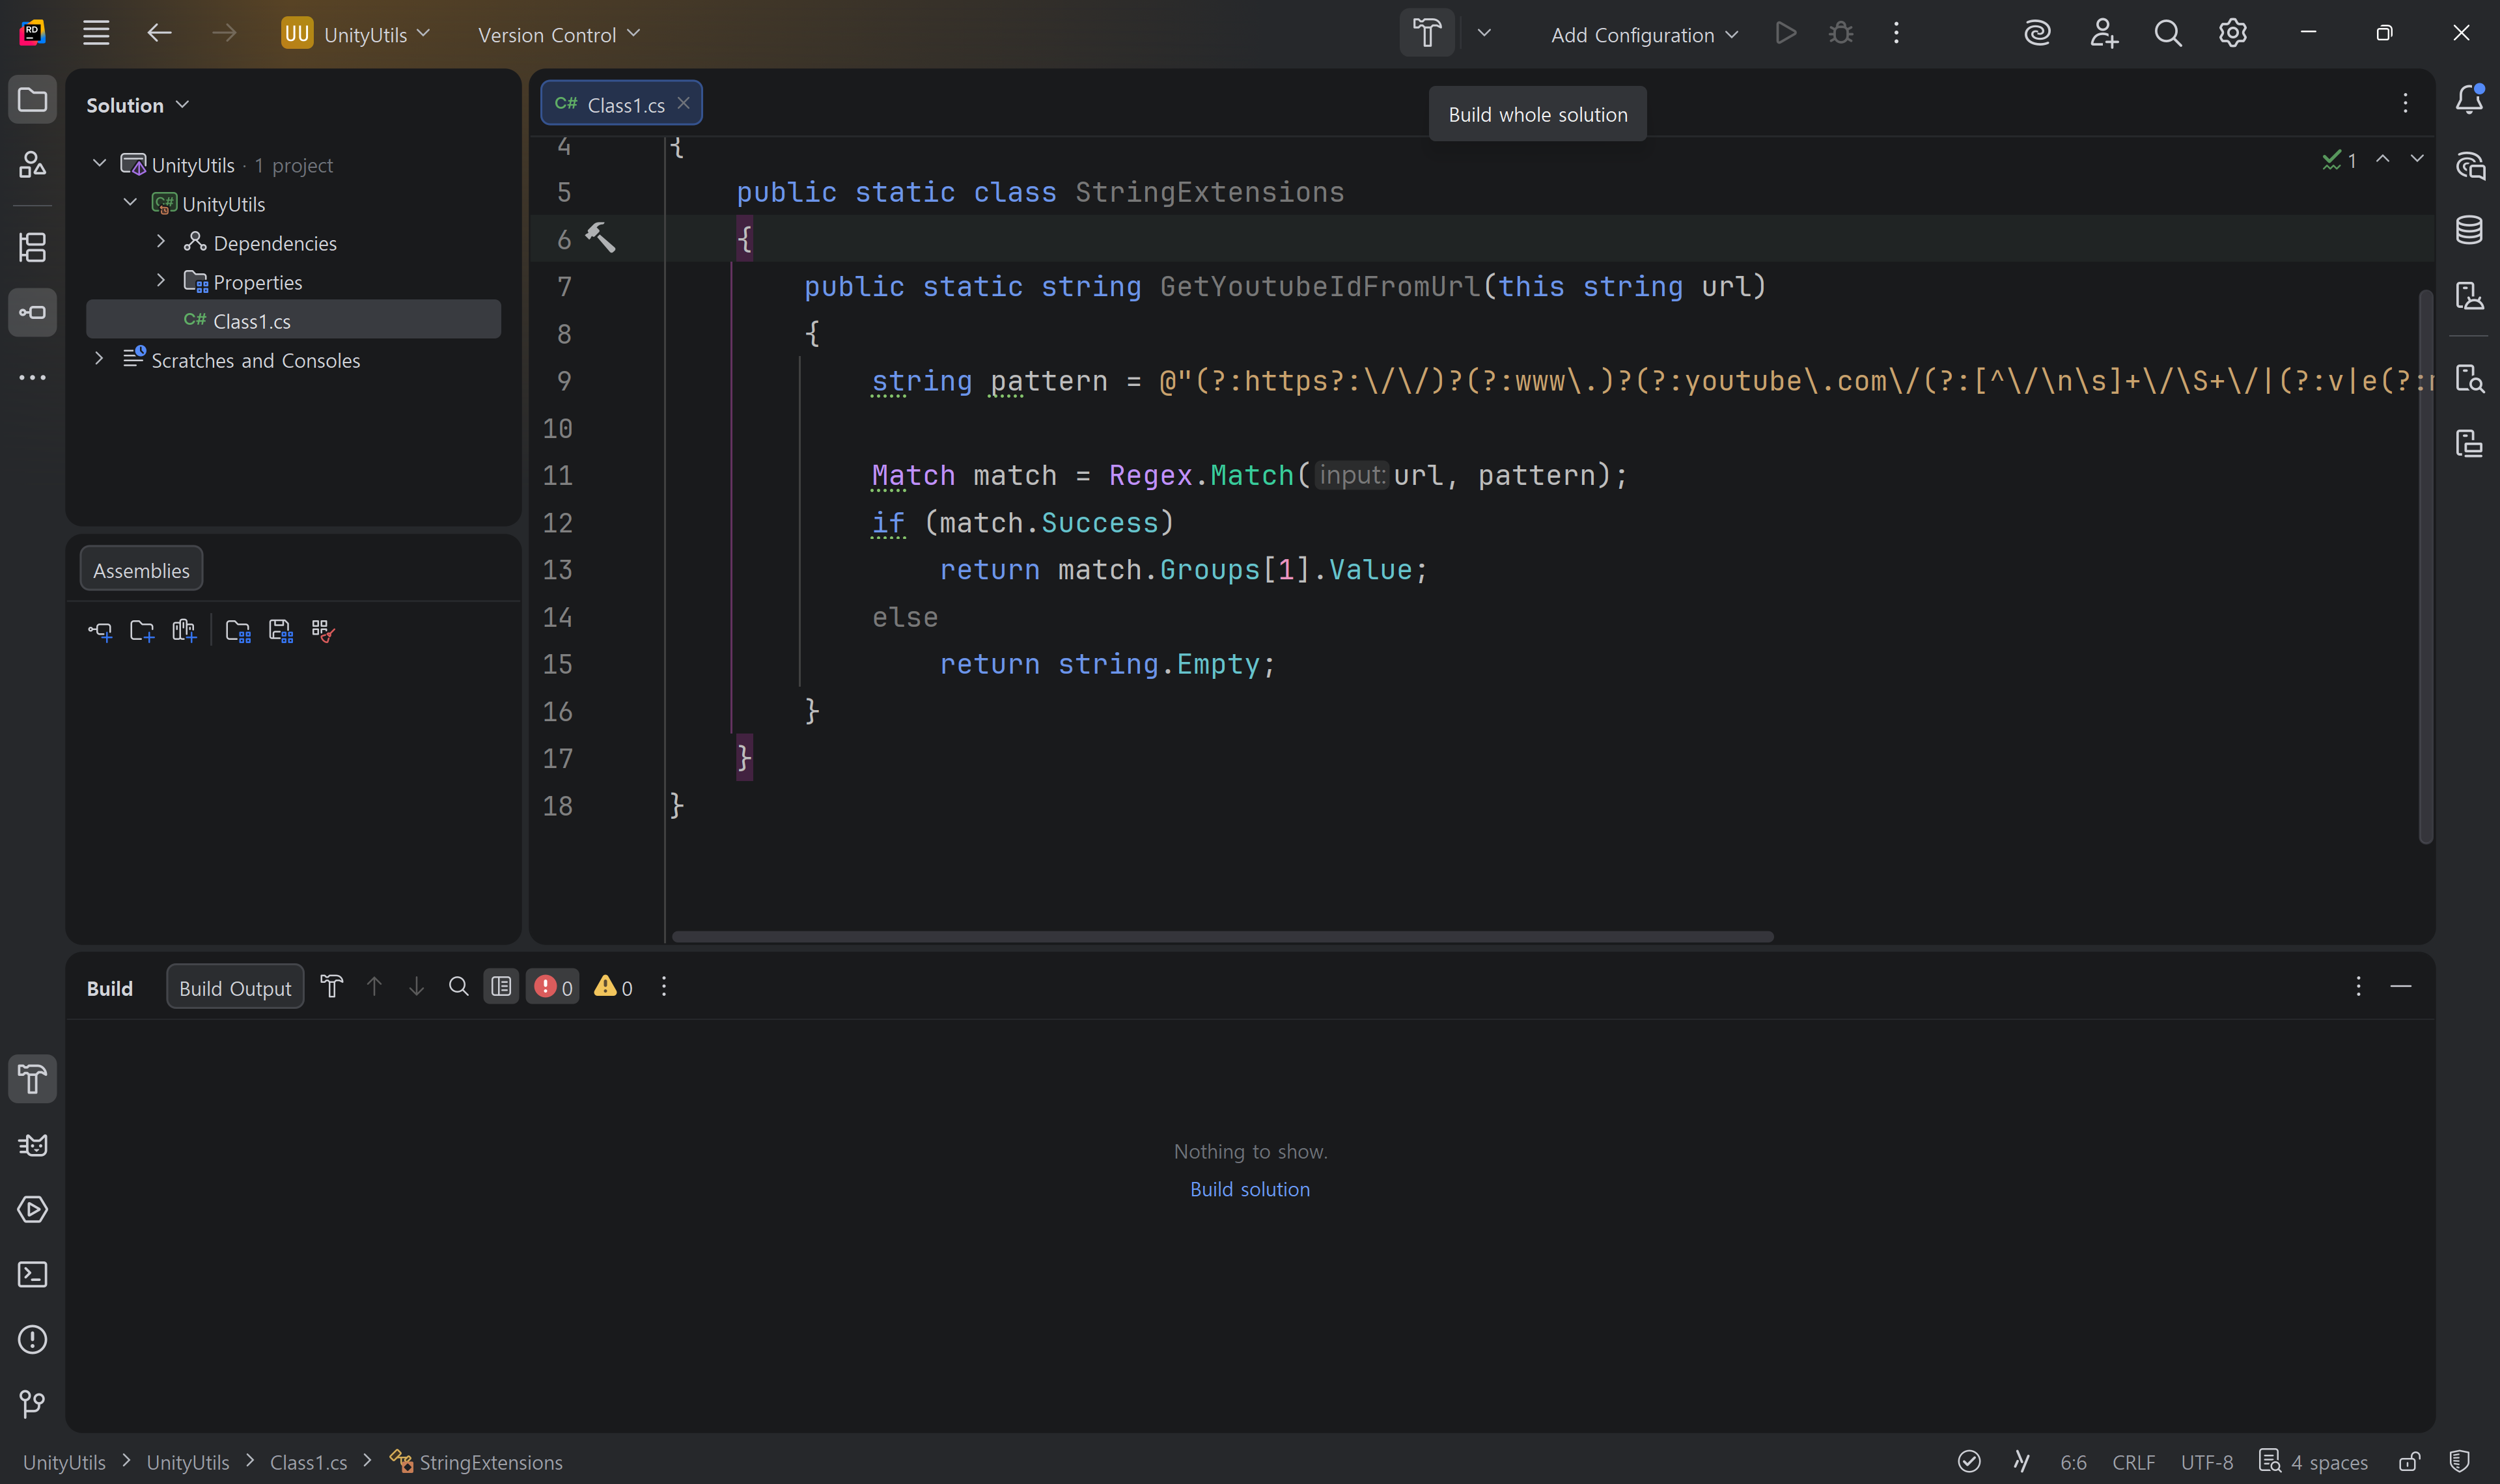Viewport: 2500px width, 1484px height.
Task: Open the Database tool window icon
Action: pyautogui.click(x=2469, y=230)
